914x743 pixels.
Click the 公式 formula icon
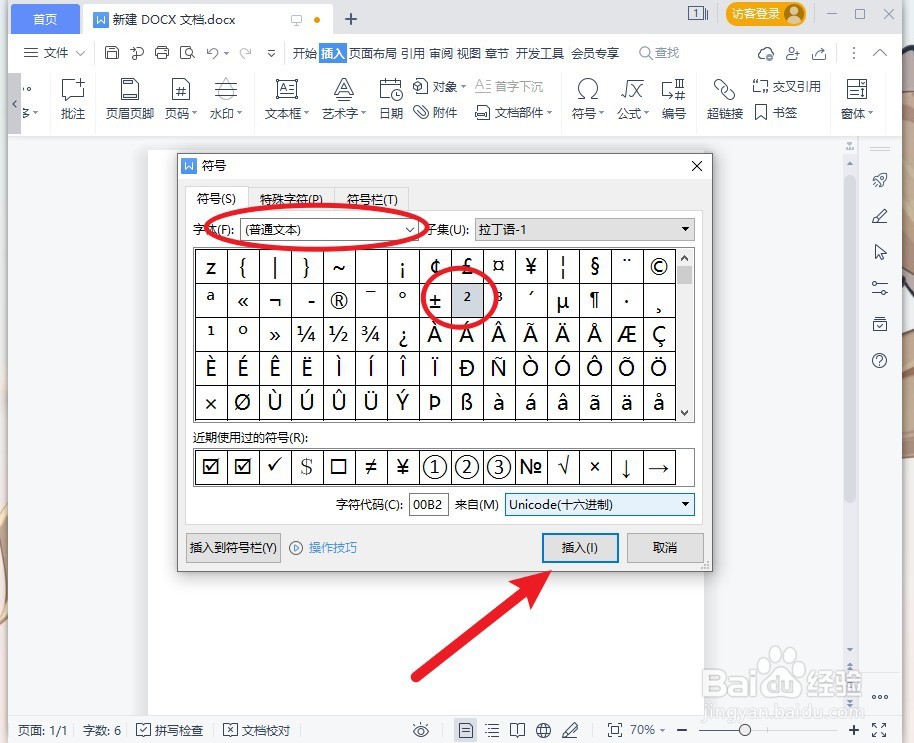631,100
